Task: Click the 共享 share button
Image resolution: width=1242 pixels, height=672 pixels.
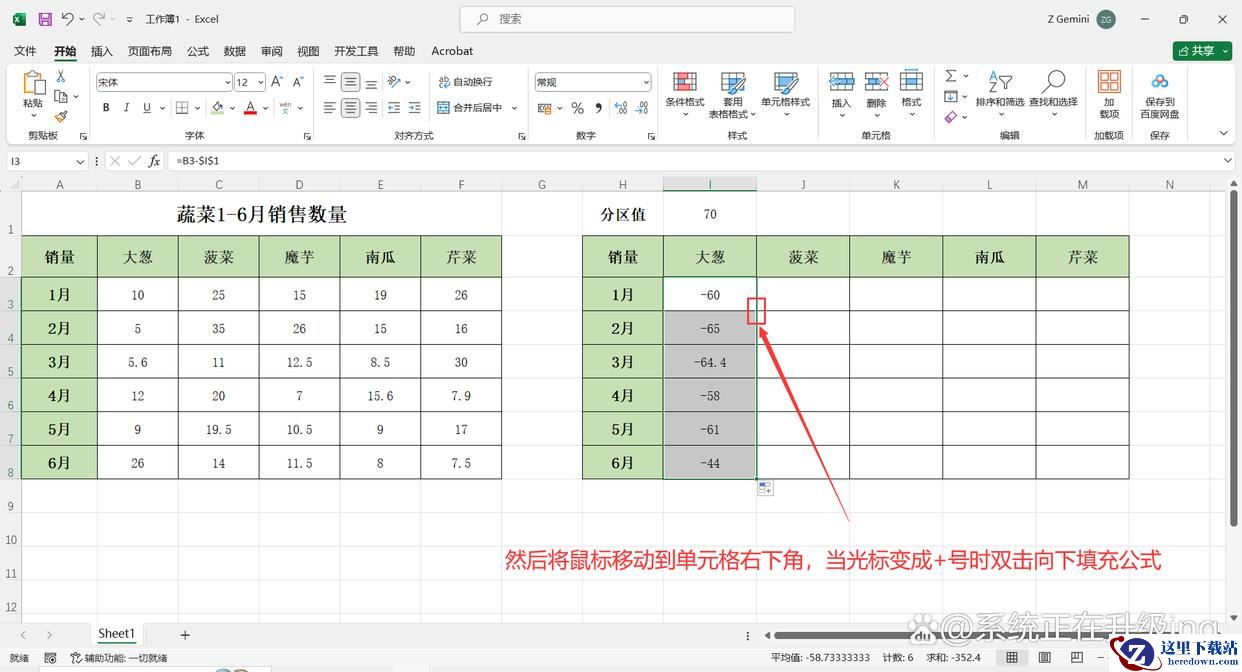Action: [x=1202, y=51]
